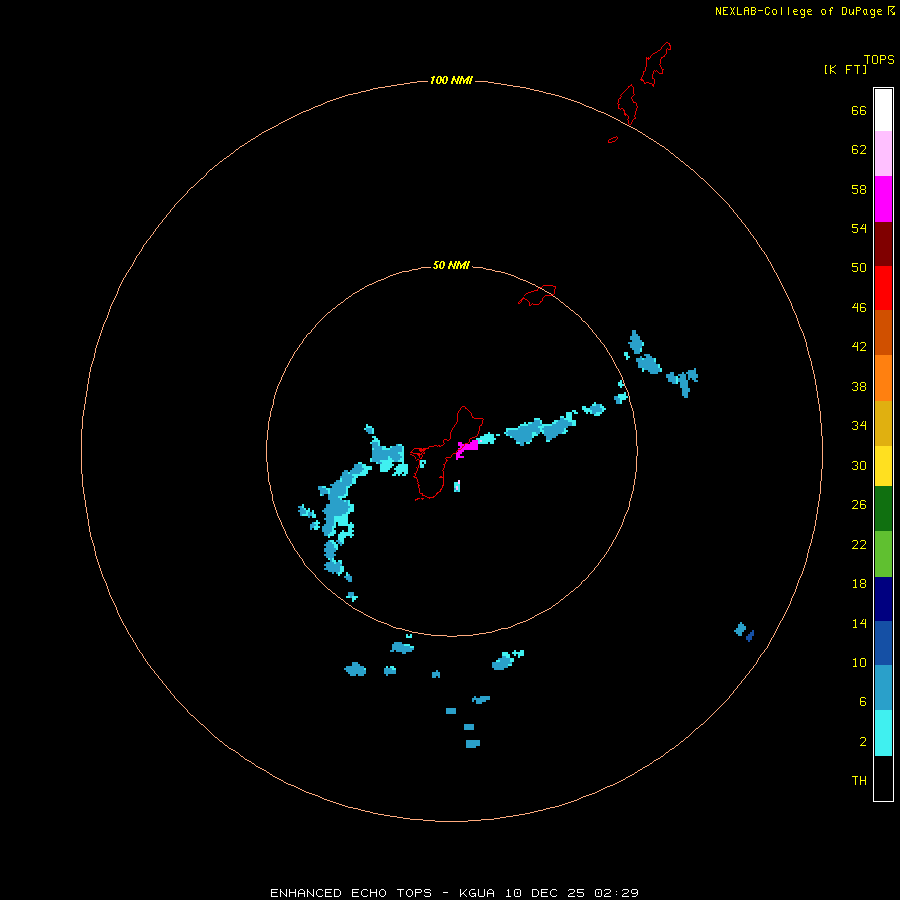This screenshot has width=900, height=900.
Task: Click the 'KGUA' station identifier
Action: [476, 893]
